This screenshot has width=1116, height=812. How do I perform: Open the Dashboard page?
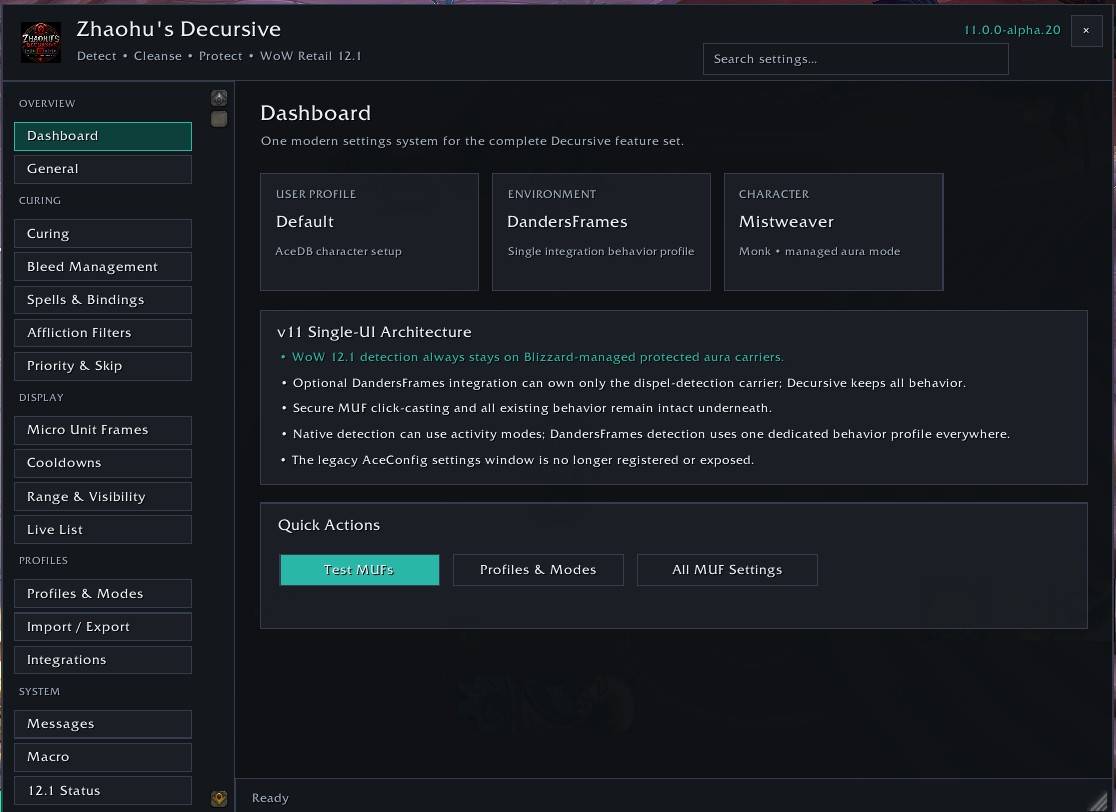102,136
